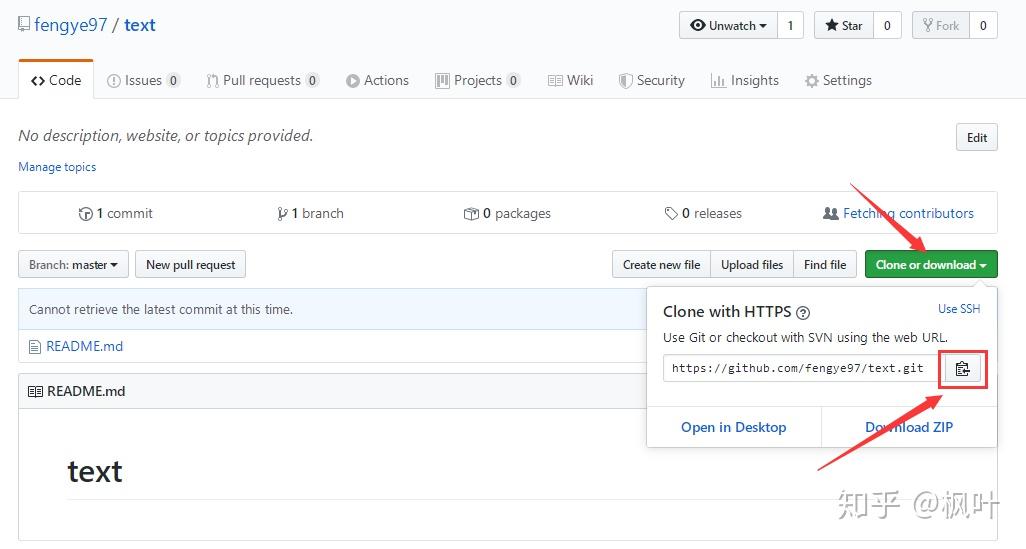Screen dimensions: 1026x549
Task: View the 1 commit history link
Action: [116, 213]
